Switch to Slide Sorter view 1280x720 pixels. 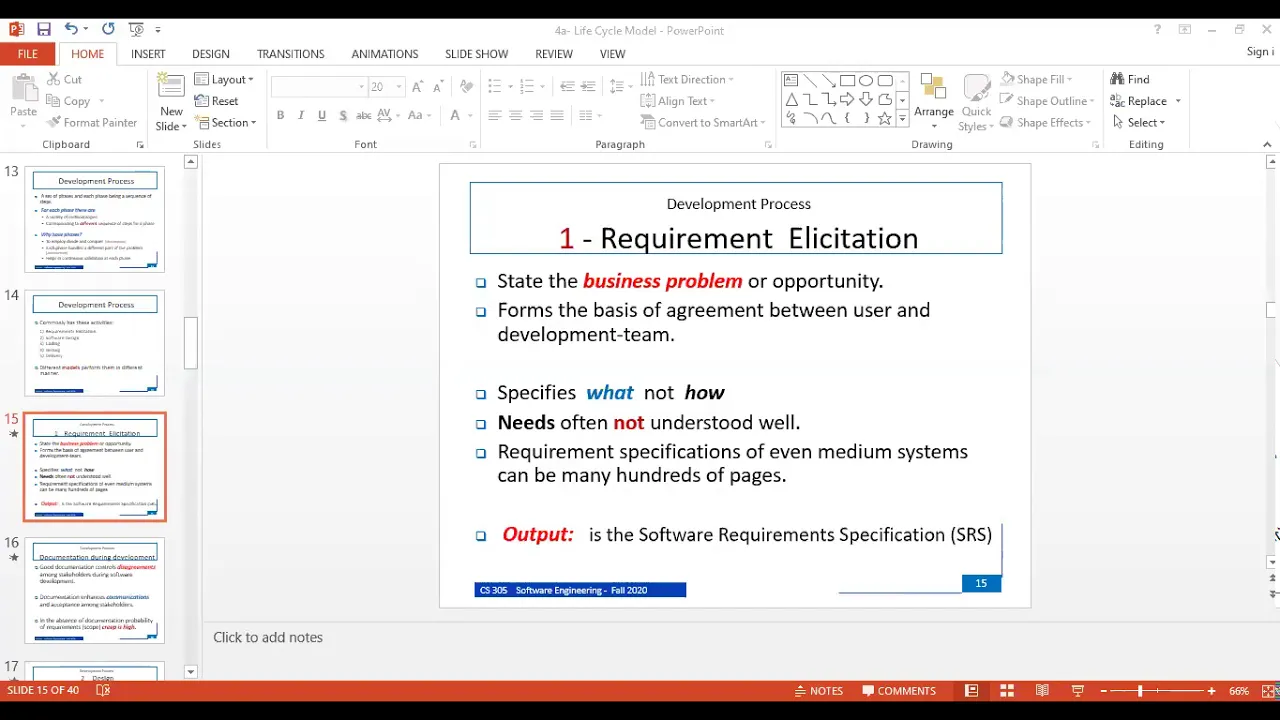1007,690
